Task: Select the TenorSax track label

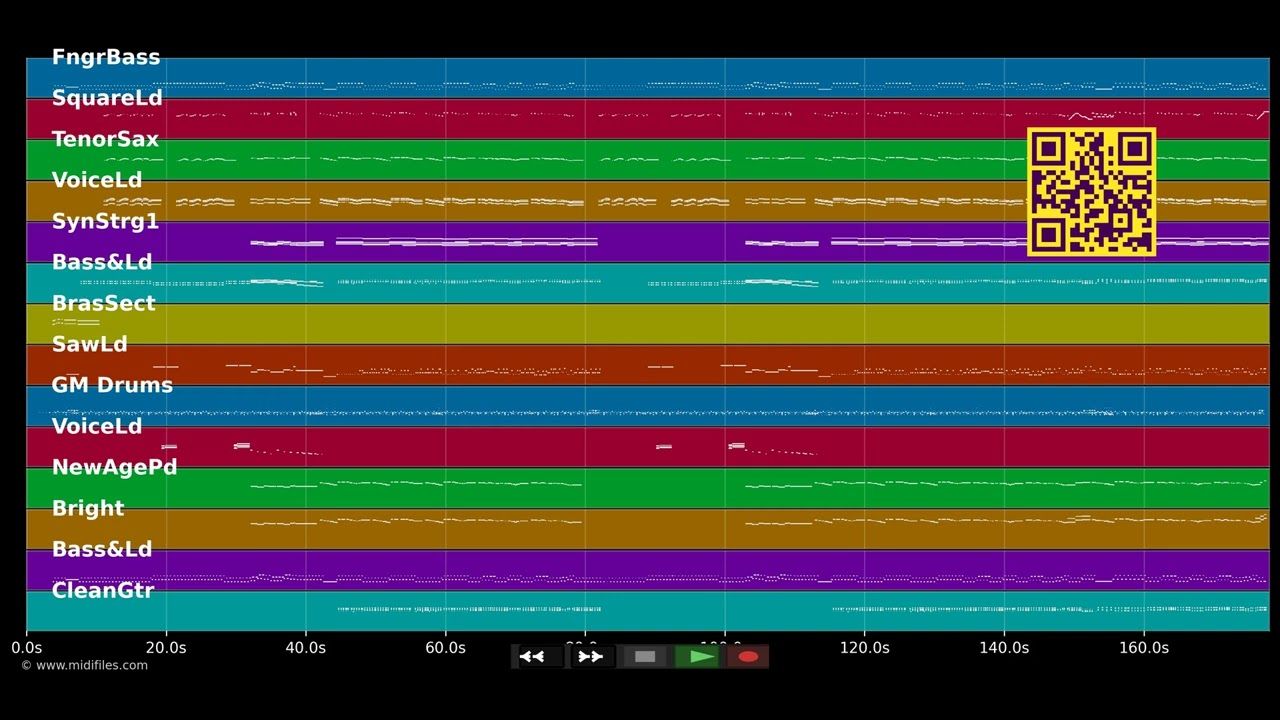Action: (x=105, y=139)
